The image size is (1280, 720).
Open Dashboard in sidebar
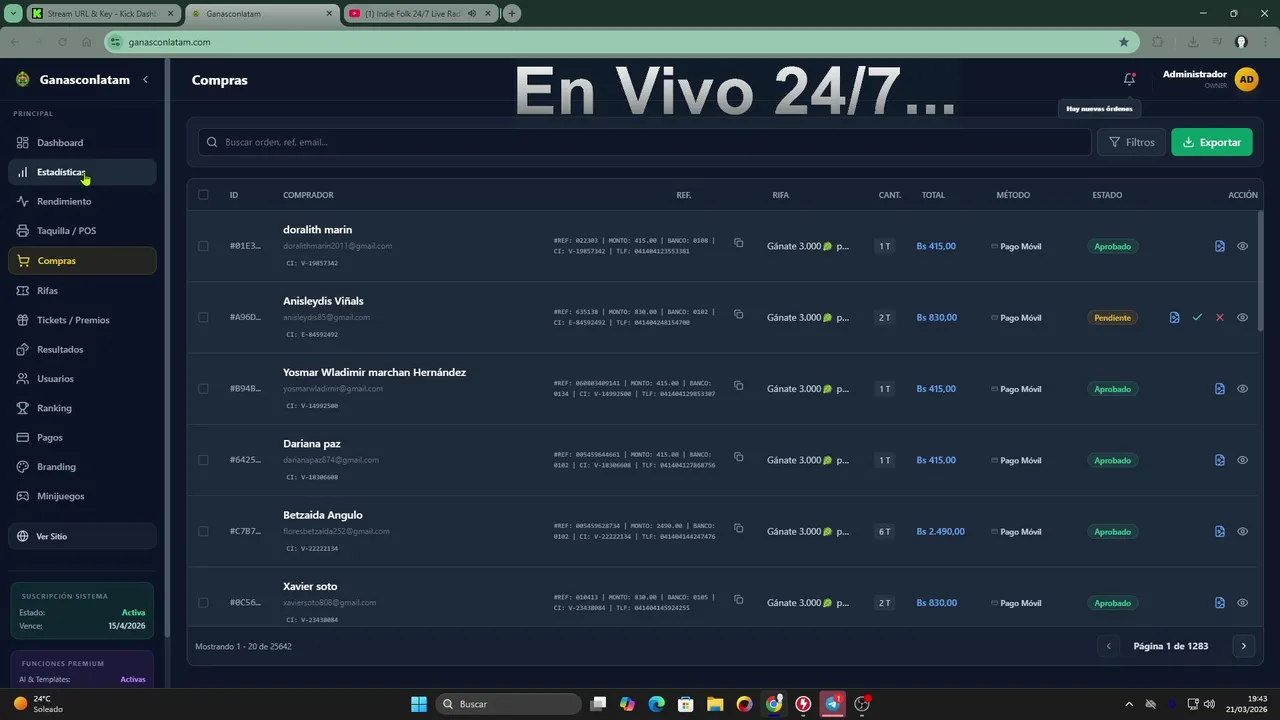pyautogui.click(x=82, y=143)
